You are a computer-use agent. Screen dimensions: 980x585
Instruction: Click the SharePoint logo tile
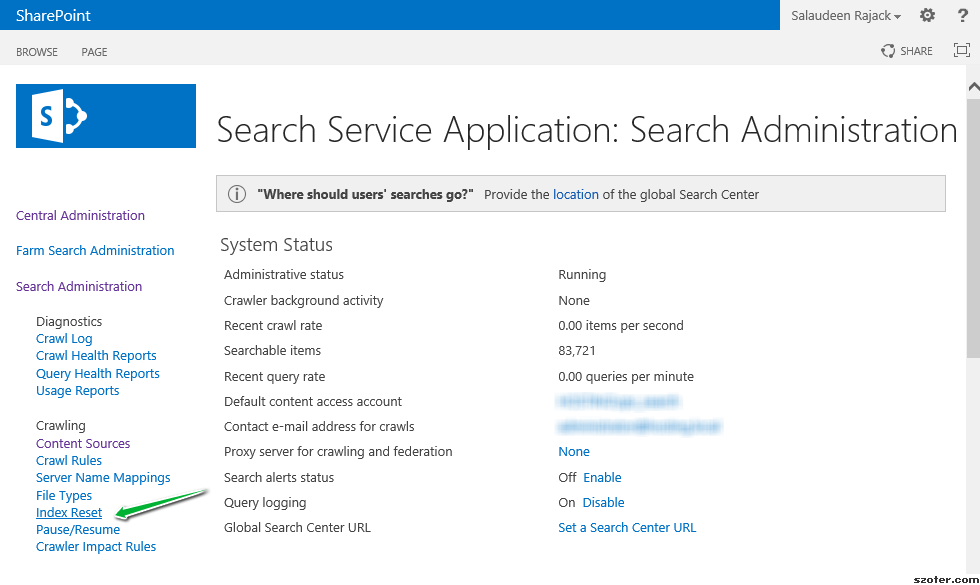[105, 115]
